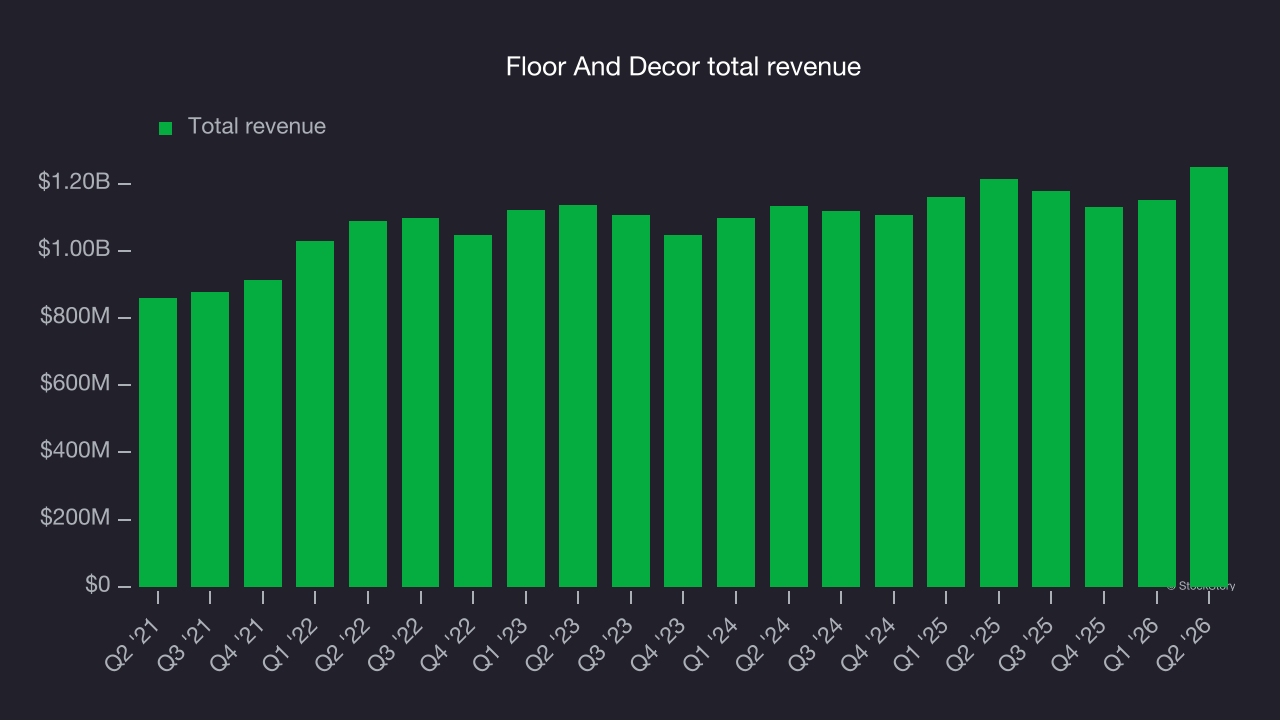This screenshot has height=720, width=1280.
Task: Click the Q4 '22 revenue bar
Action: 473,411
